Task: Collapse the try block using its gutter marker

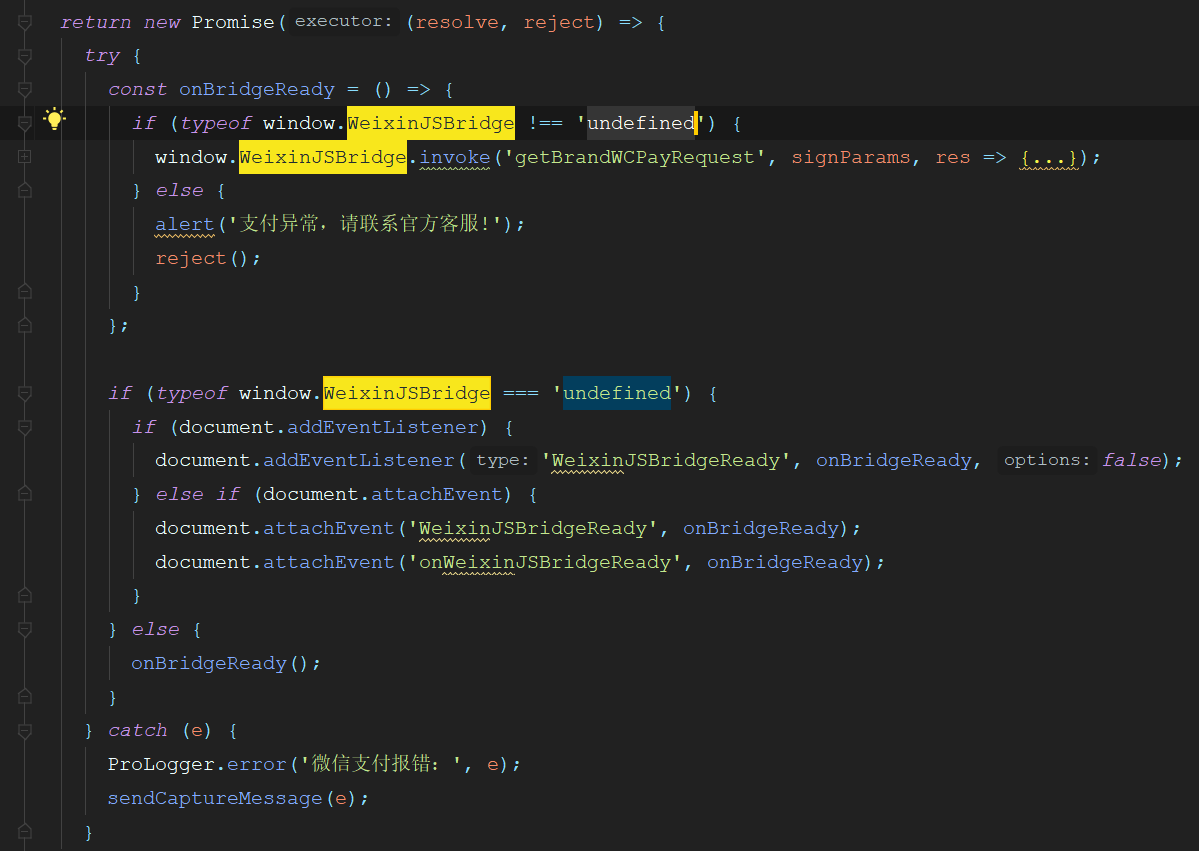Action: tap(24, 56)
